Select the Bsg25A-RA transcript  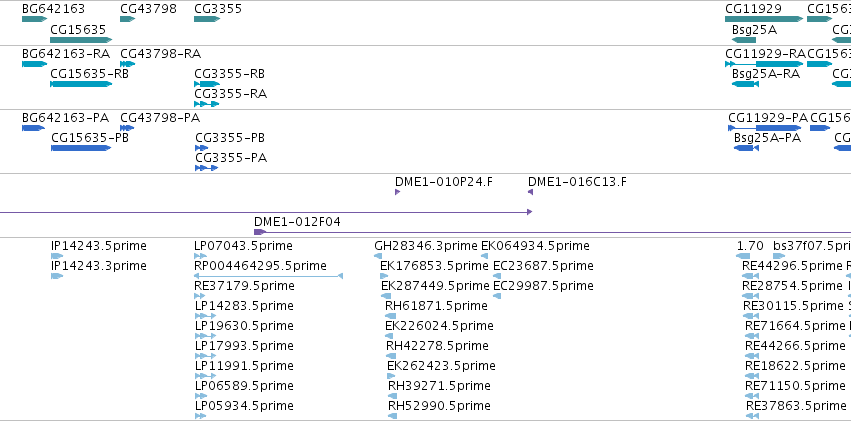tap(745, 84)
